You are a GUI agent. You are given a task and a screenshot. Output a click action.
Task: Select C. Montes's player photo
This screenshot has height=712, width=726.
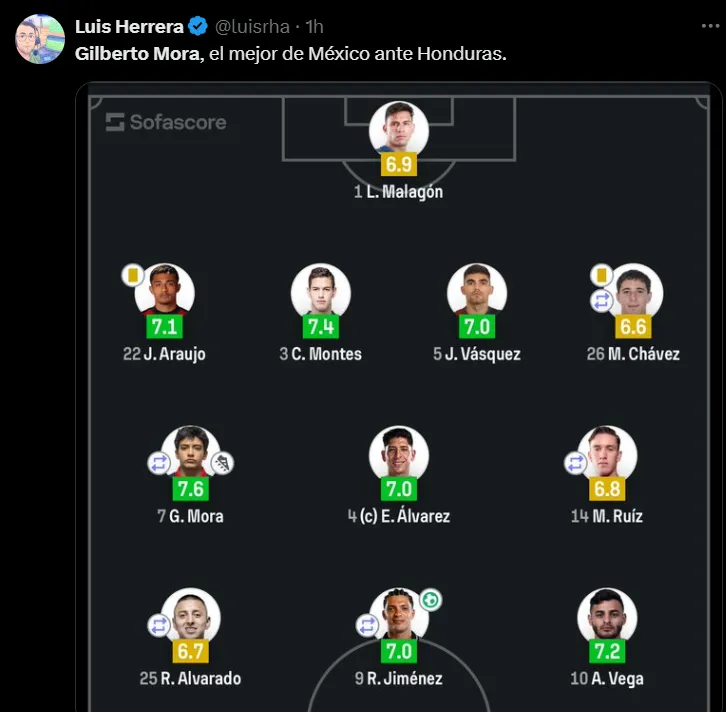click(x=320, y=290)
